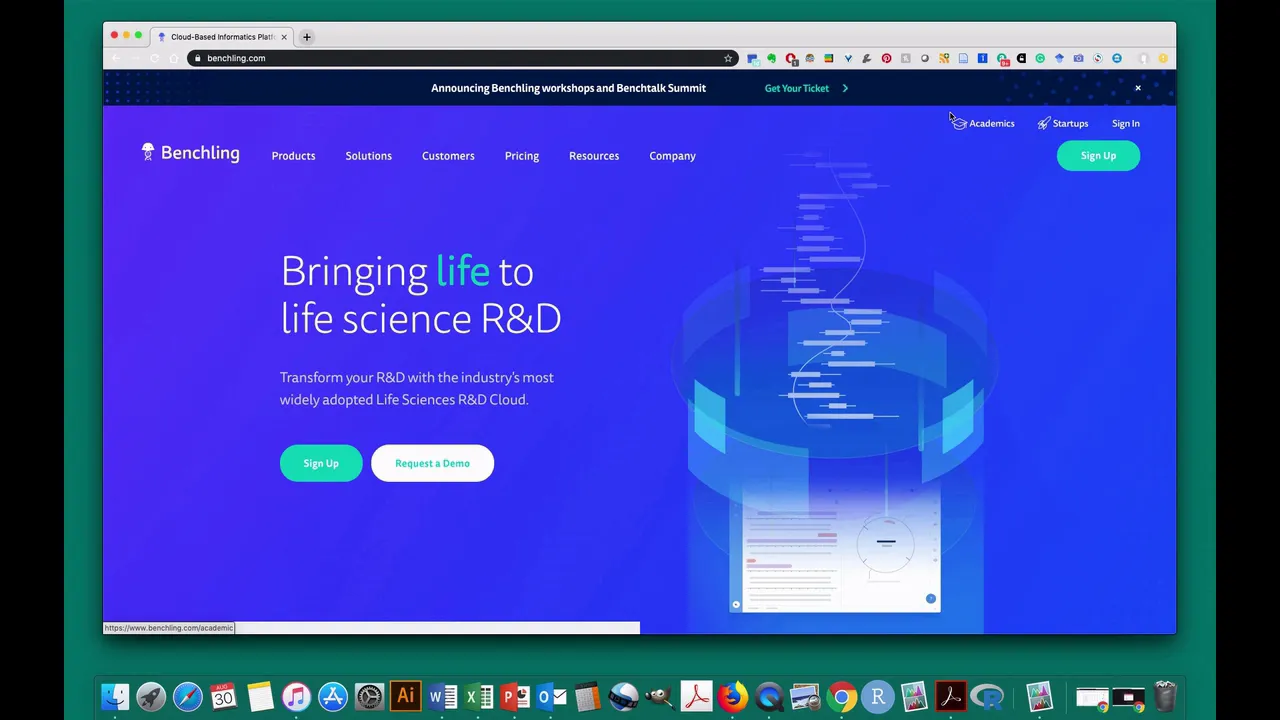Open Firefox from the dock
The width and height of the screenshot is (1280, 720).
point(732,696)
